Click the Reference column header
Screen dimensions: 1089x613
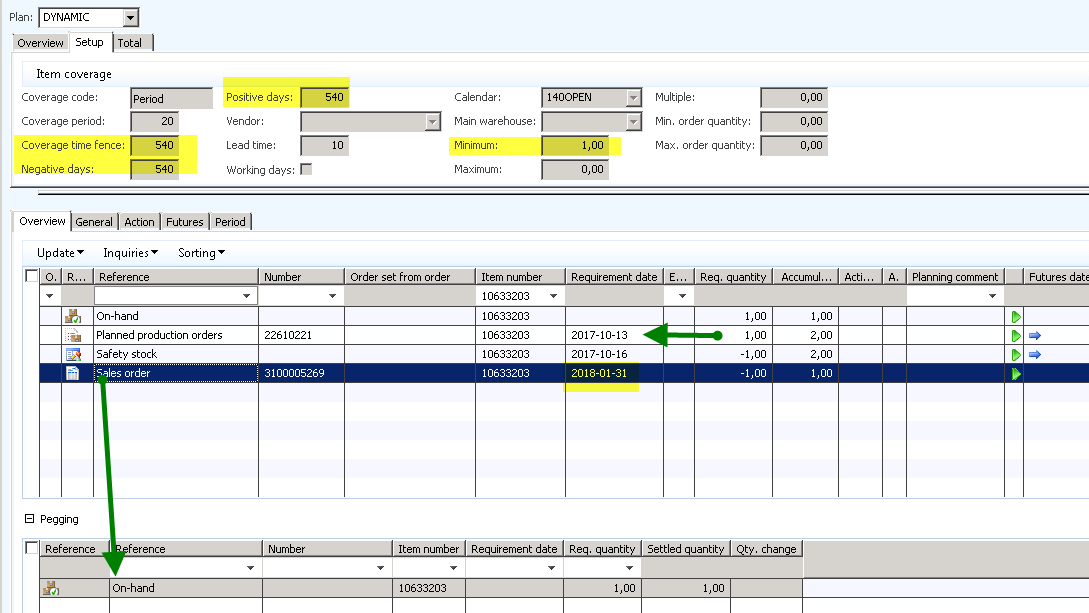tap(176, 277)
